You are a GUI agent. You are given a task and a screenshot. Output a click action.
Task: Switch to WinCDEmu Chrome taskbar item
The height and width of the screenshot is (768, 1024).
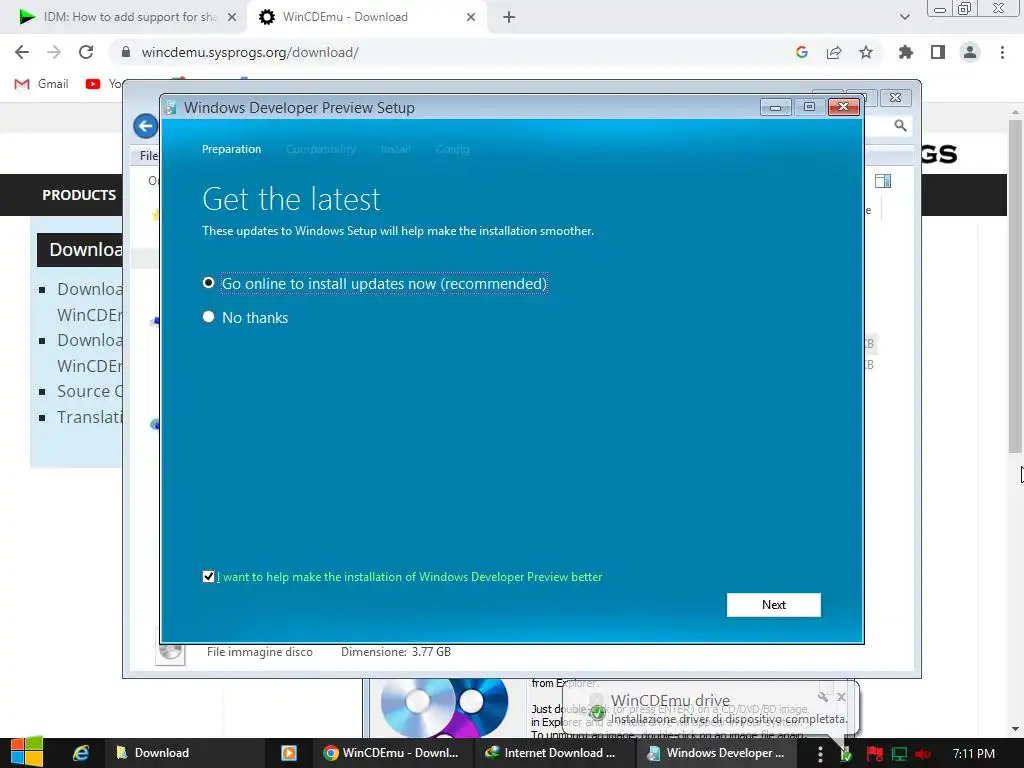[391, 753]
